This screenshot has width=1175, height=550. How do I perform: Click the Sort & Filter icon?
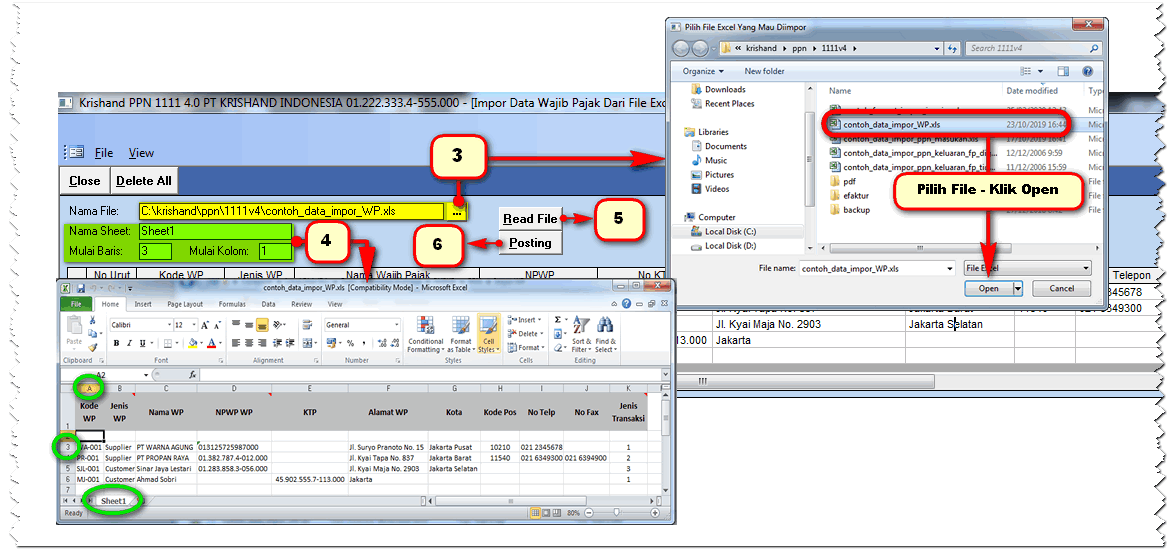pos(581,333)
